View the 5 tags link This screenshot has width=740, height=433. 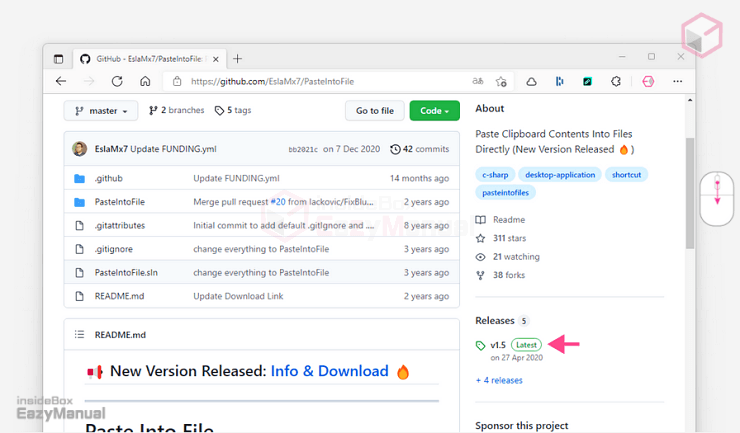click(233, 110)
